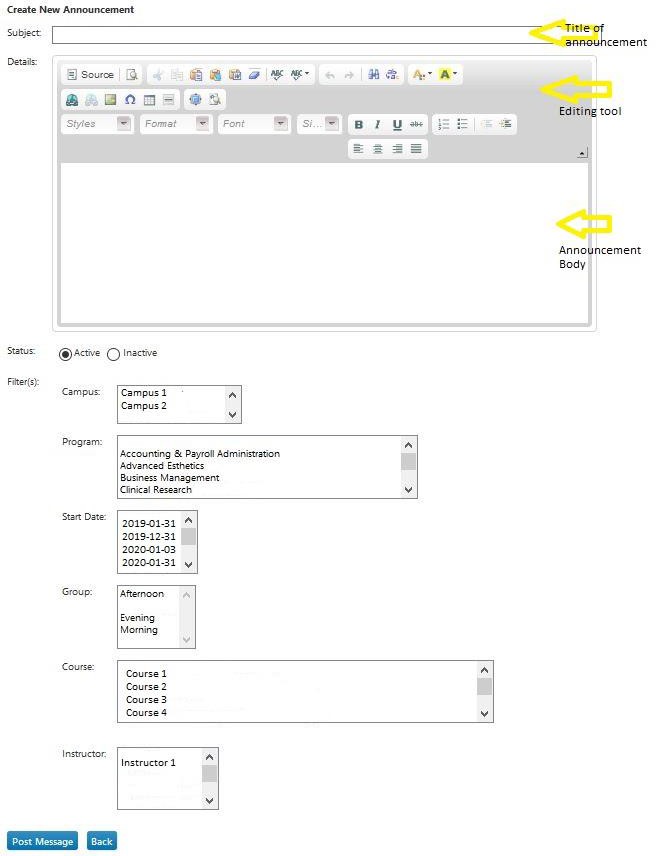Screen dimensions: 656x856
Task: Toggle Italic formatting in the editor
Action: pos(378,125)
